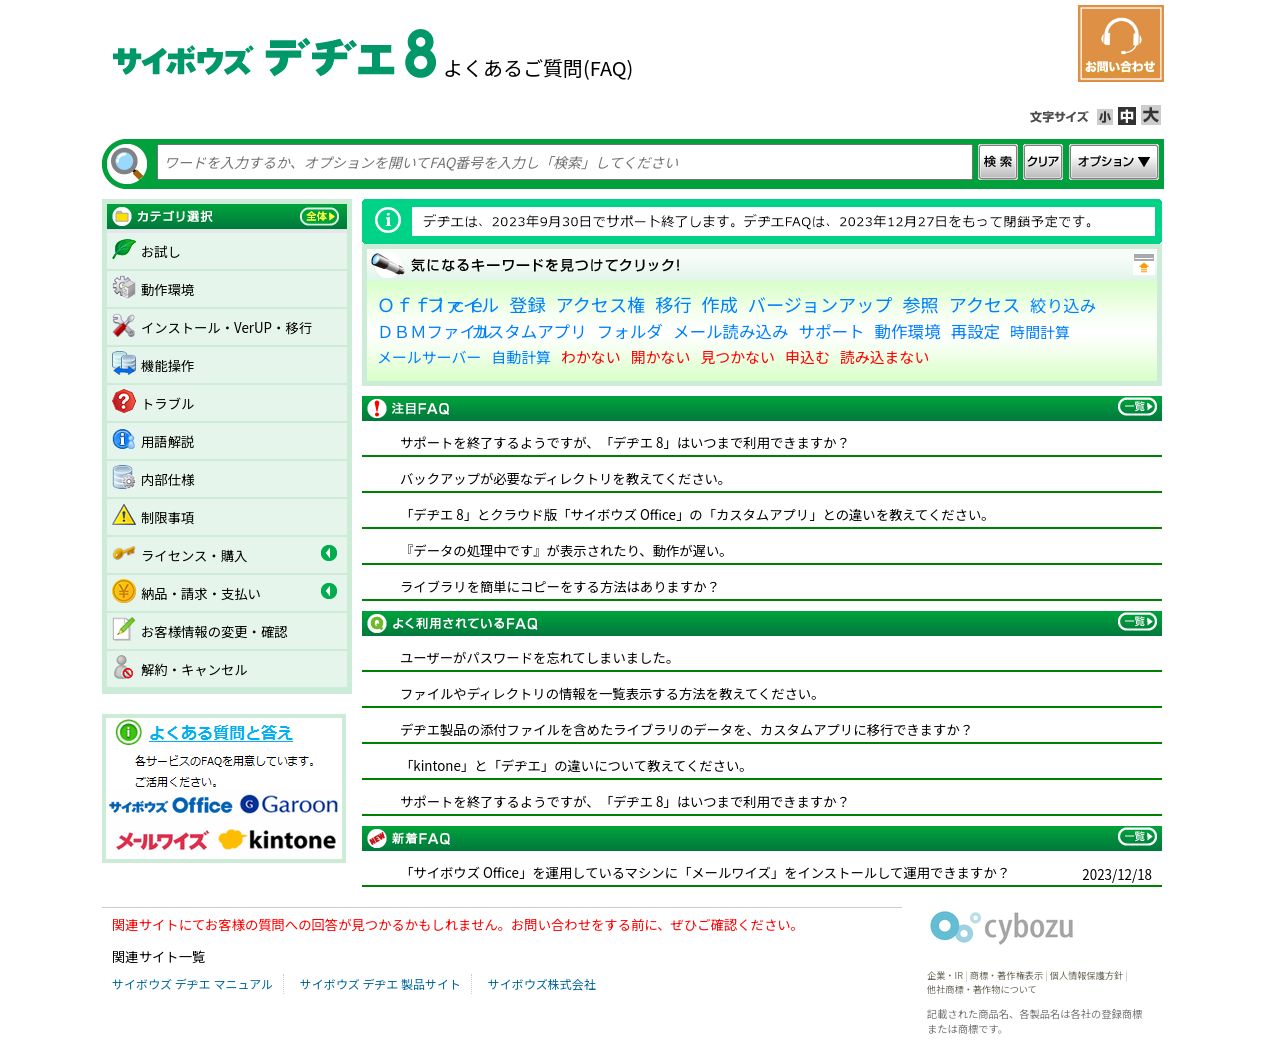Open FAQ 「kintone」と「デヂエ」の違い
This screenshot has height=1040, width=1284.
tap(574, 766)
